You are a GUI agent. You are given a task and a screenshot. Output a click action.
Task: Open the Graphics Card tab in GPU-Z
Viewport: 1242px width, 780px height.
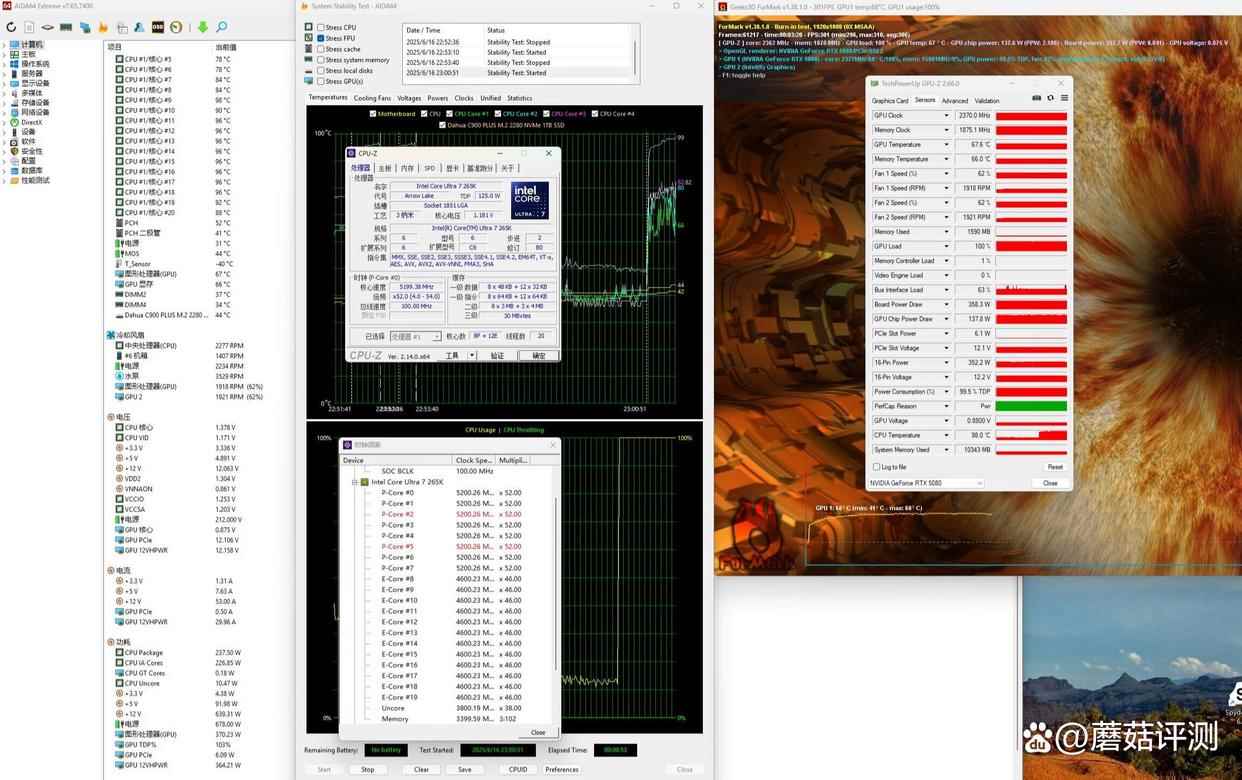tap(890, 101)
